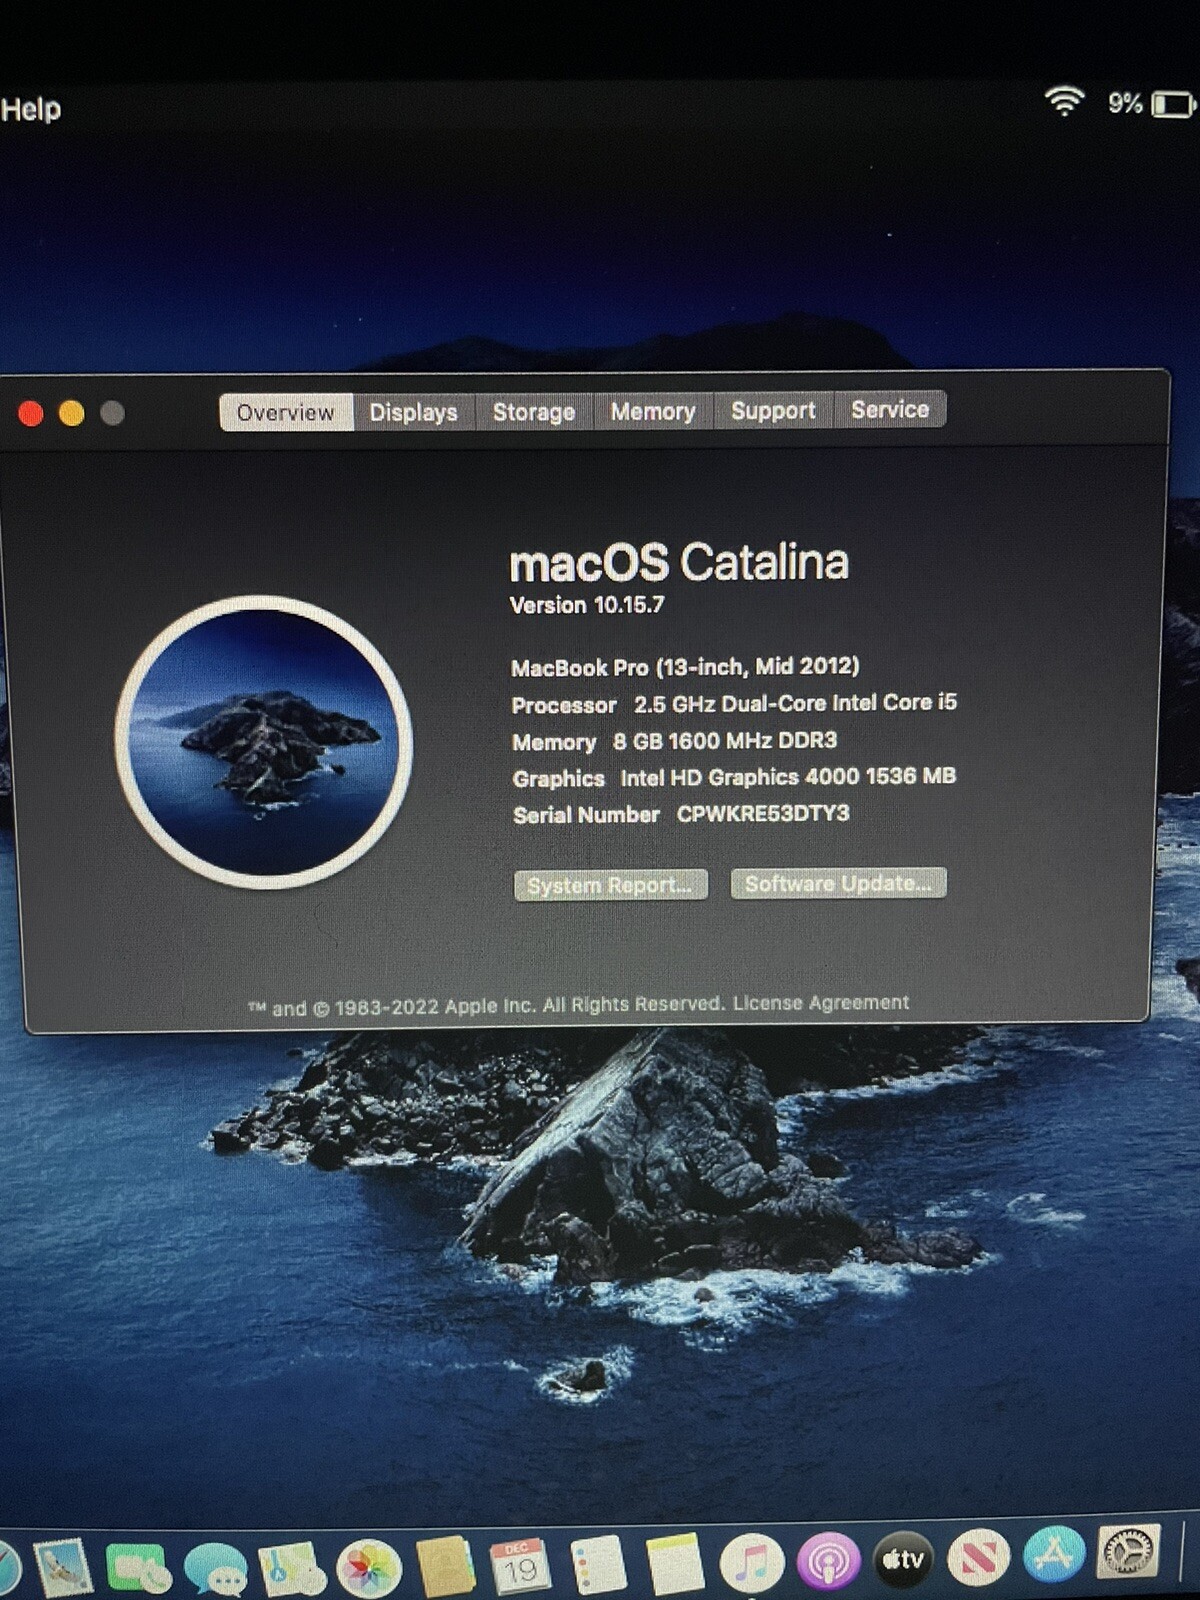Click the MacBook Pro (13-inch, Mid 2012) text
Screen dimensions: 1200x1600
coord(685,666)
